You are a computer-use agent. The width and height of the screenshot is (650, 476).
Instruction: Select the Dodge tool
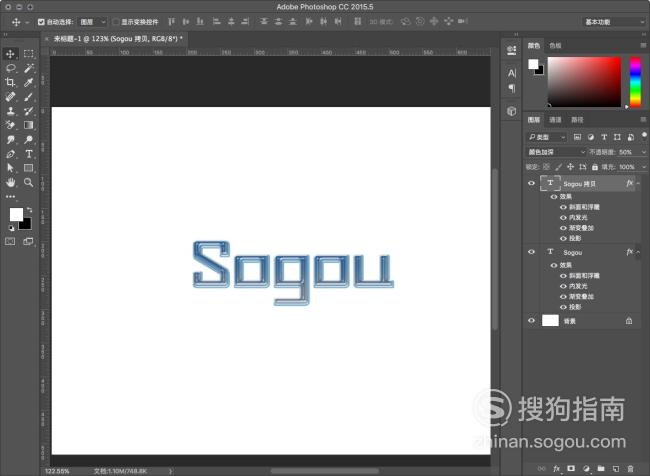click(29, 140)
